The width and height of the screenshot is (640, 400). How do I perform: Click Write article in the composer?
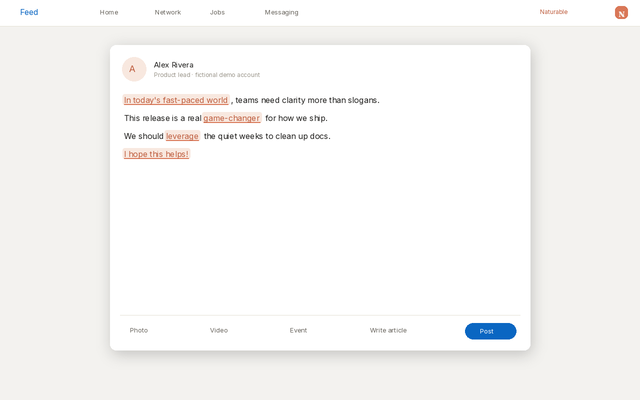click(388, 330)
